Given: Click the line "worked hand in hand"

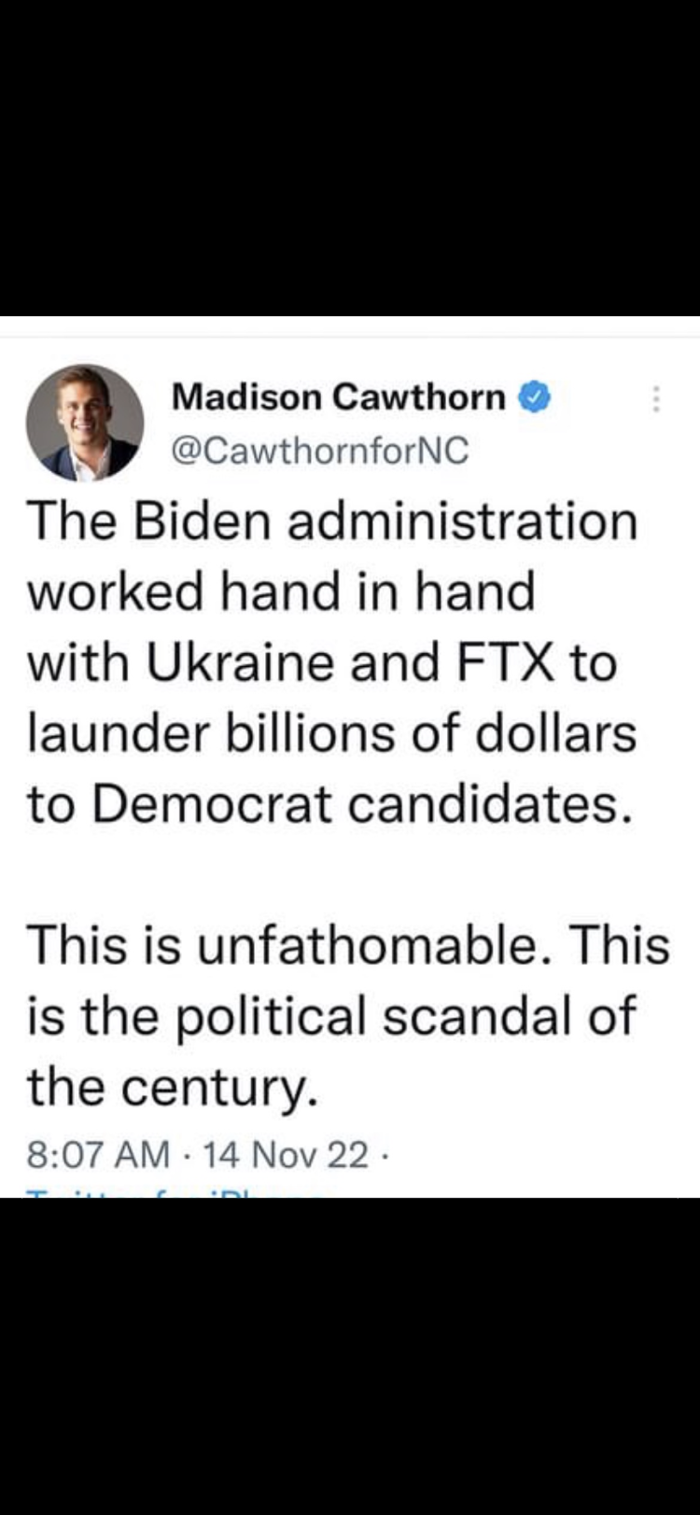Looking at the screenshot, I should pos(280,593).
